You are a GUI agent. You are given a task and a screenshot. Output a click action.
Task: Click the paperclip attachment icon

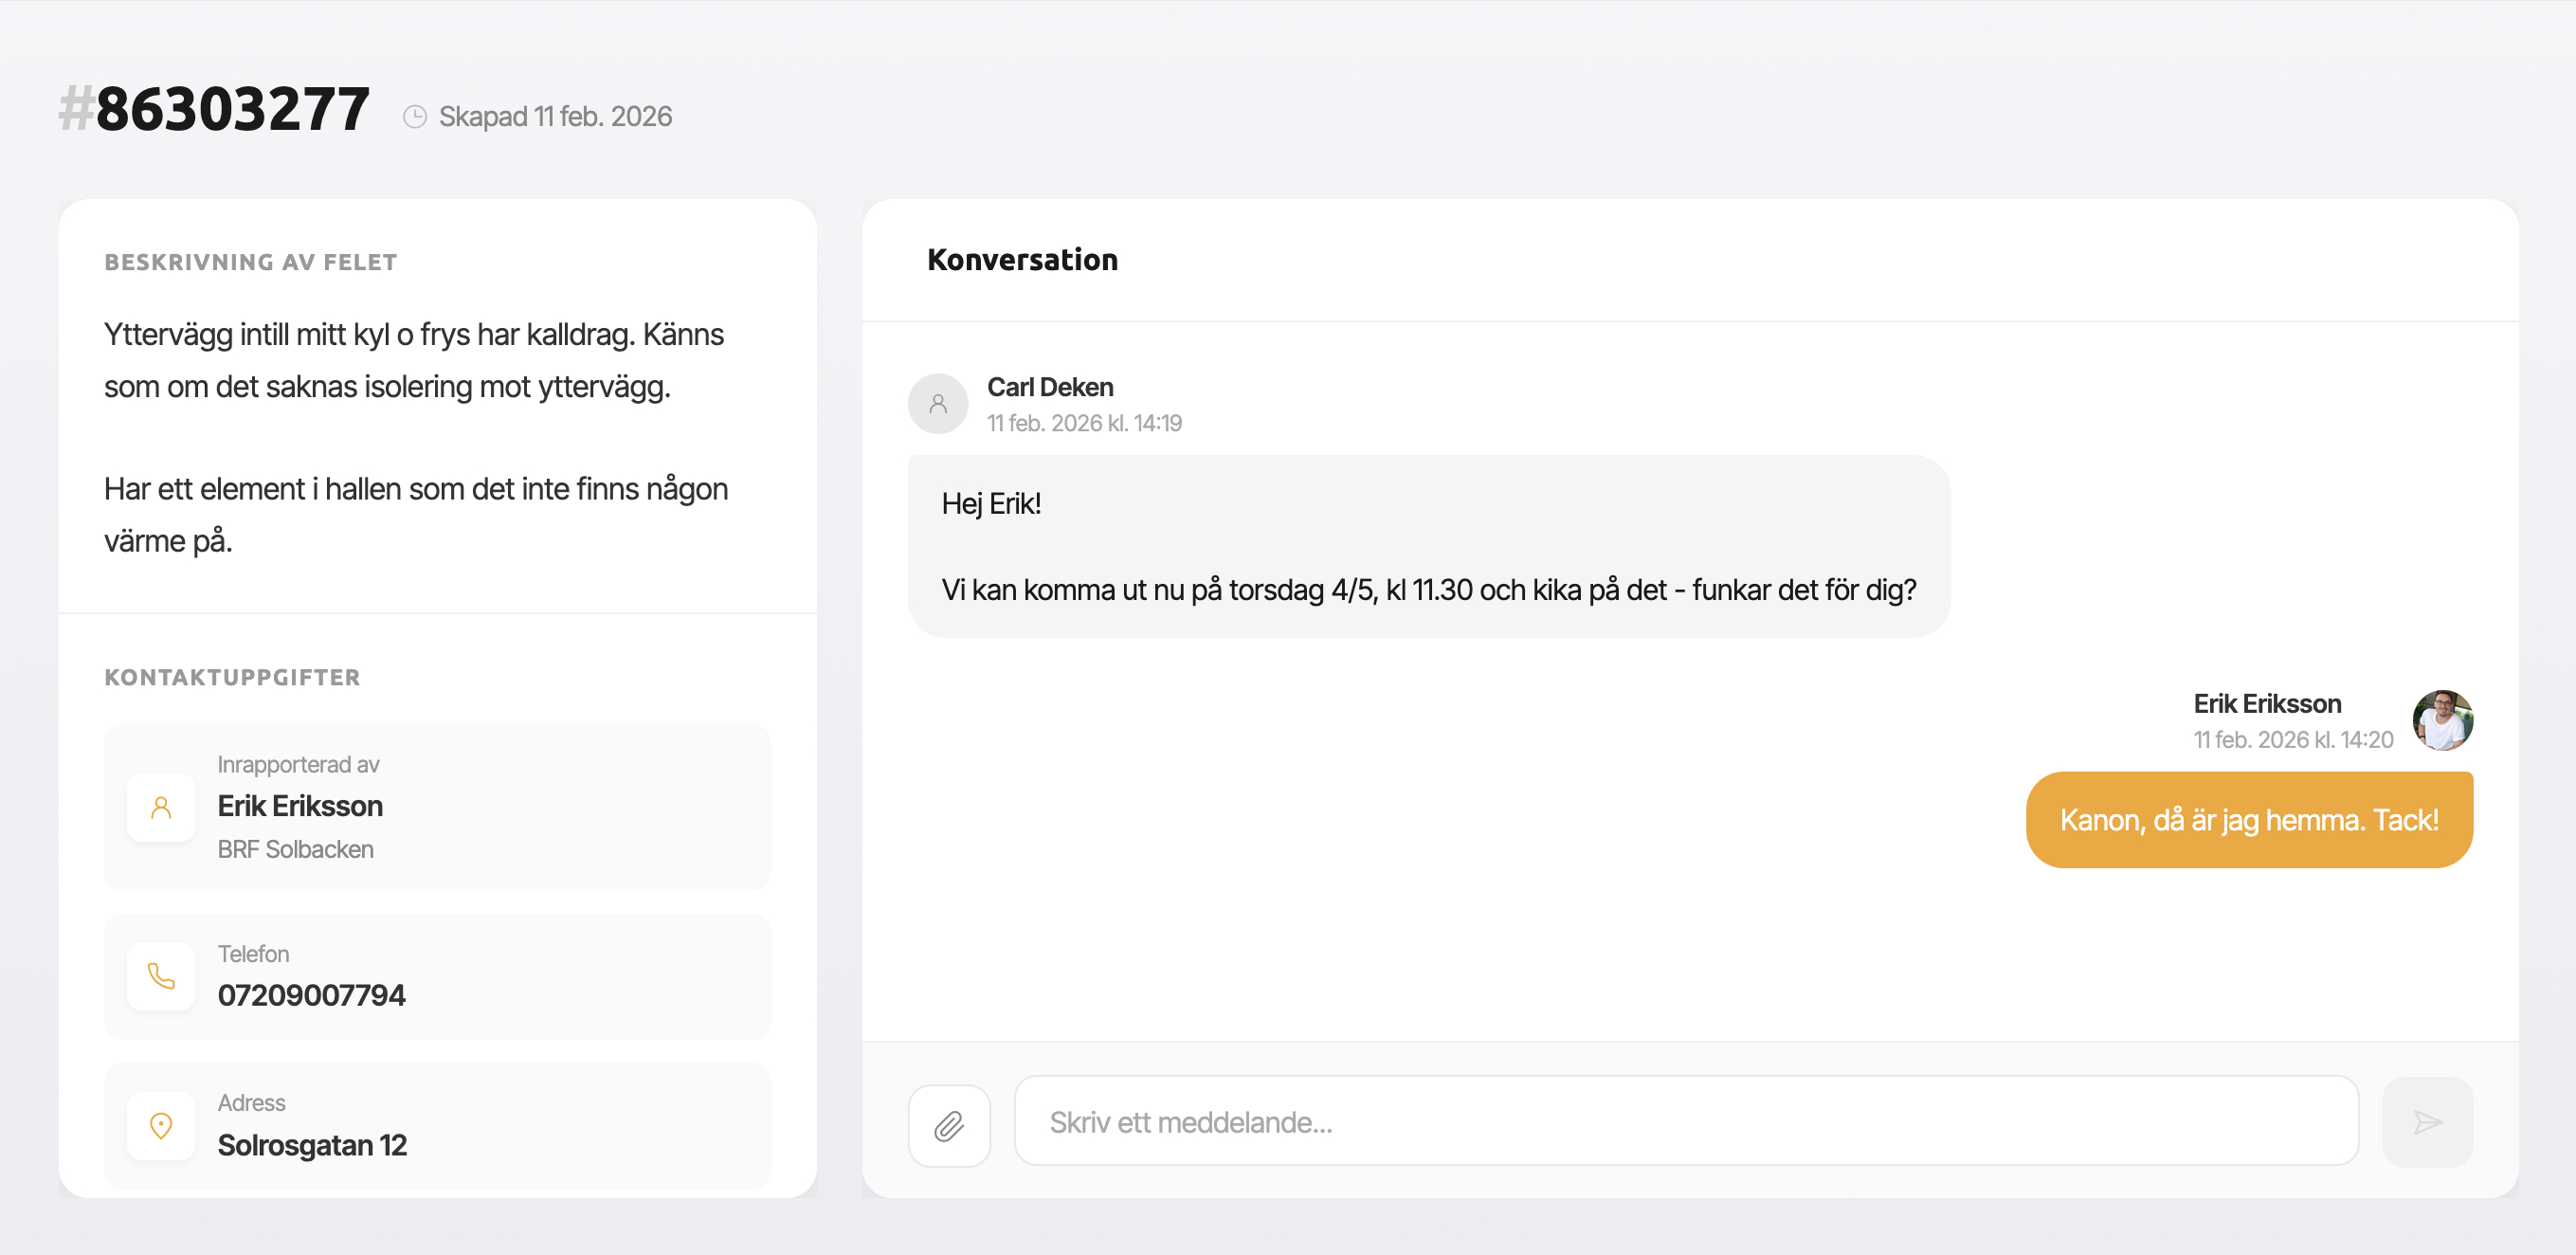click(x=949, y=1125)
